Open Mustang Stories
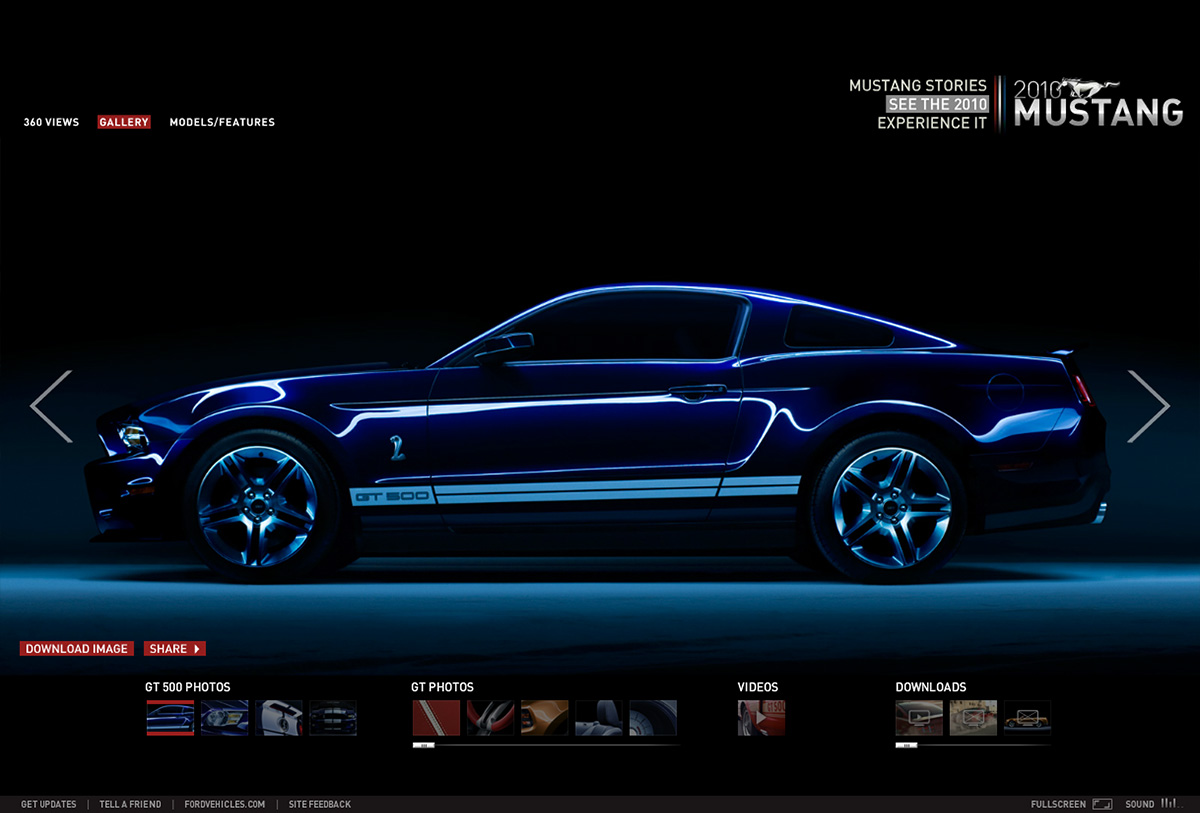 [918, 86]
